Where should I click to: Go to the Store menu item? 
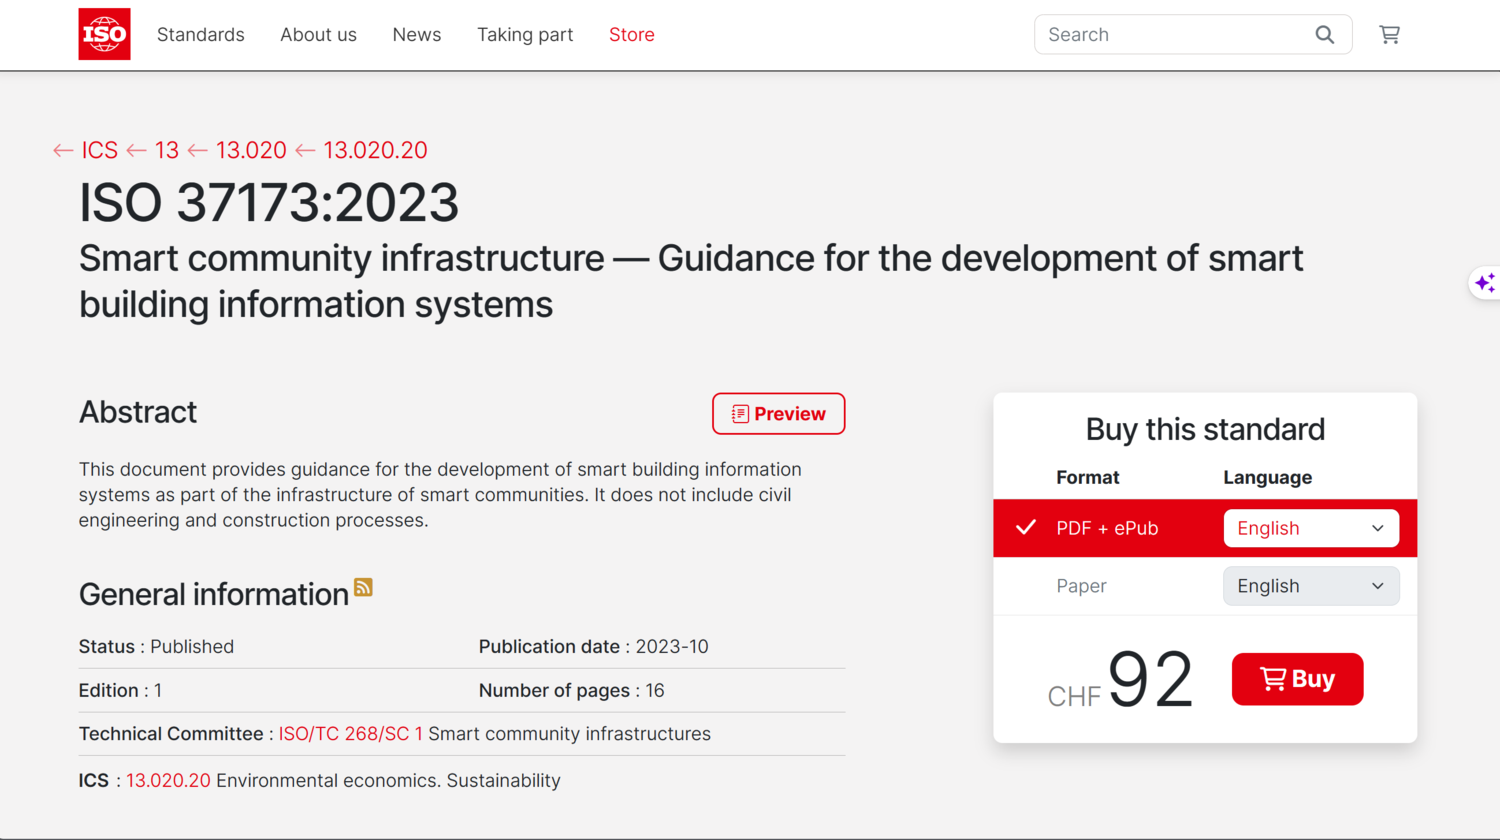point(632,35)
